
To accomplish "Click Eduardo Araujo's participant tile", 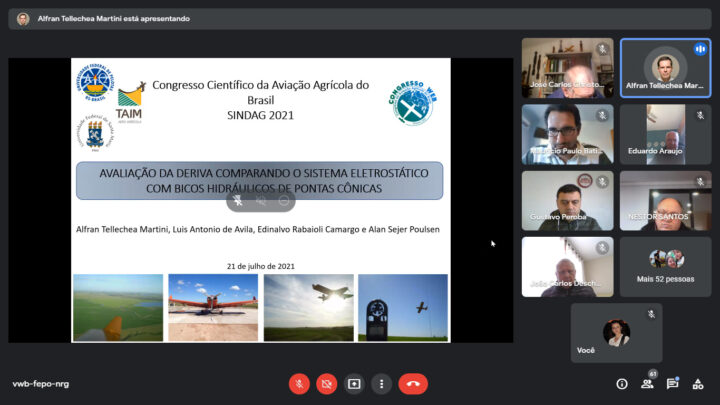I will tap(665, 134).
